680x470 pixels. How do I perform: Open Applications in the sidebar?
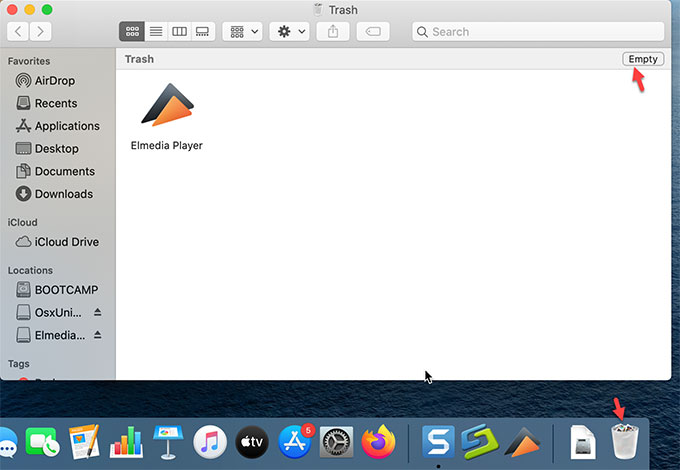66,126
